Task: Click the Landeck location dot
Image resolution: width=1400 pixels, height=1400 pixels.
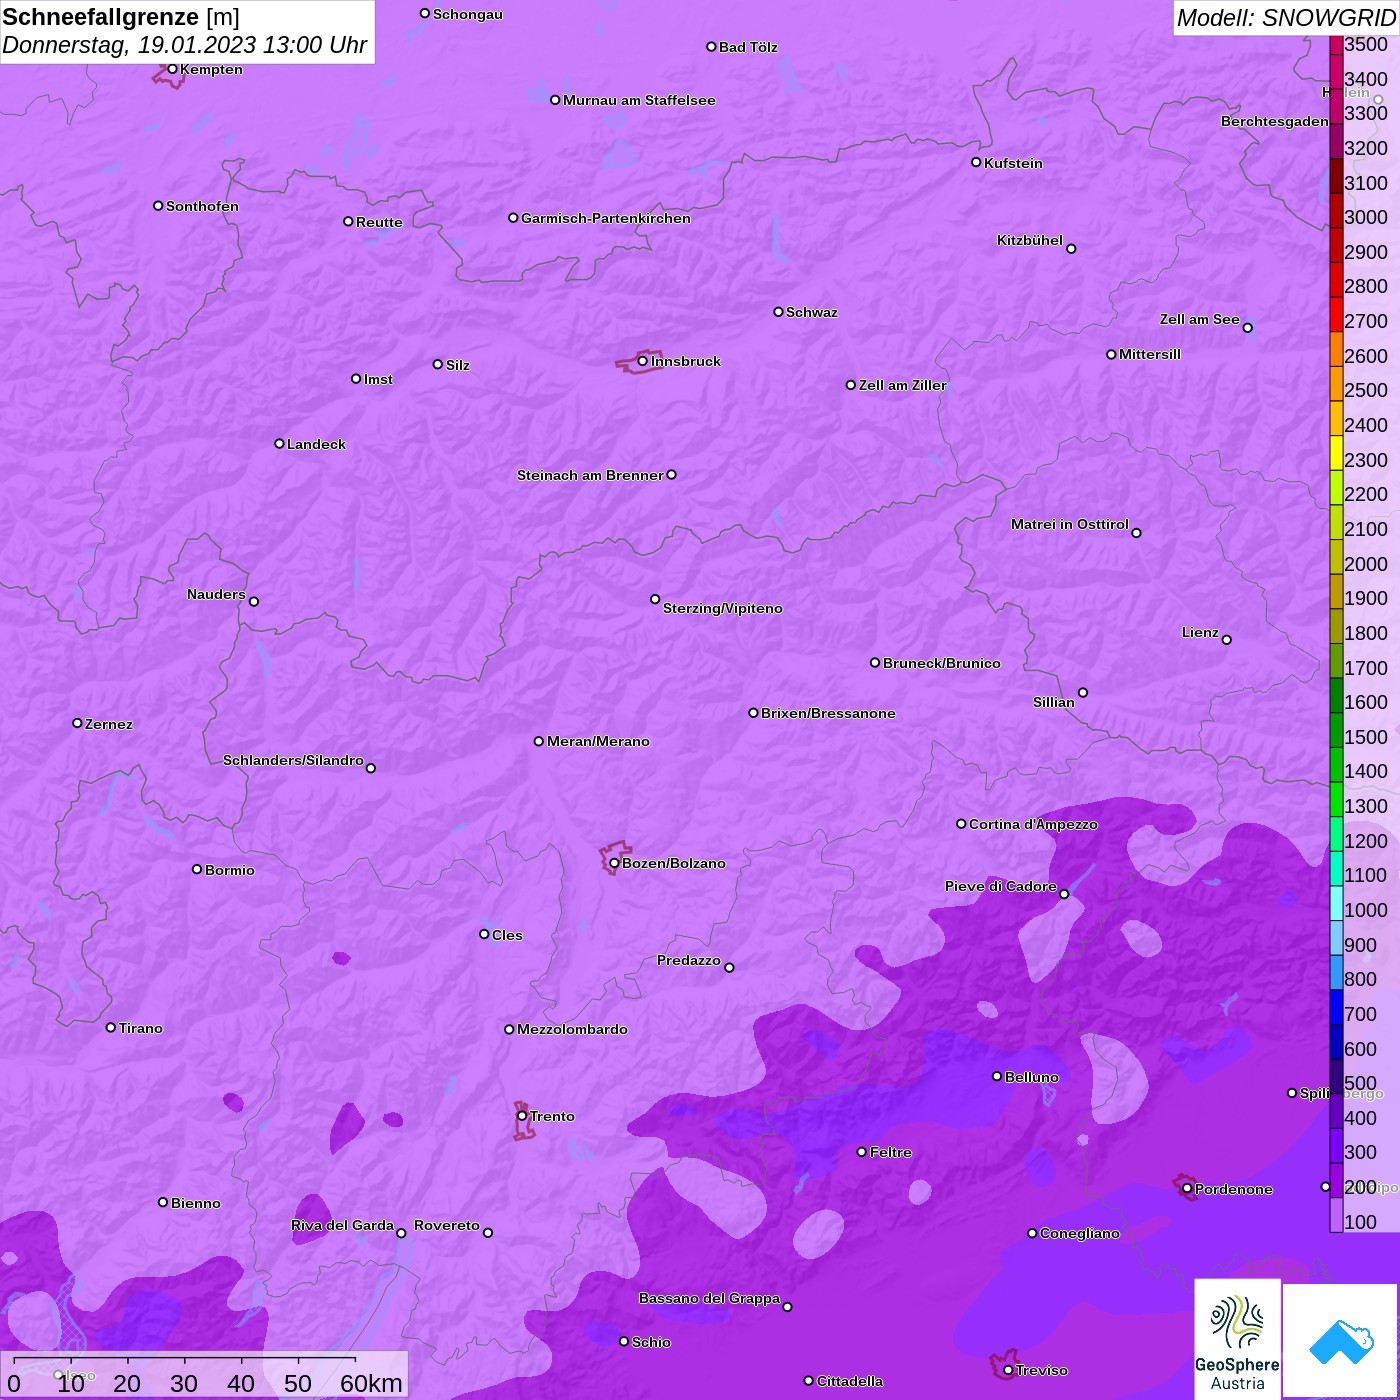Action: pos(279,443)
